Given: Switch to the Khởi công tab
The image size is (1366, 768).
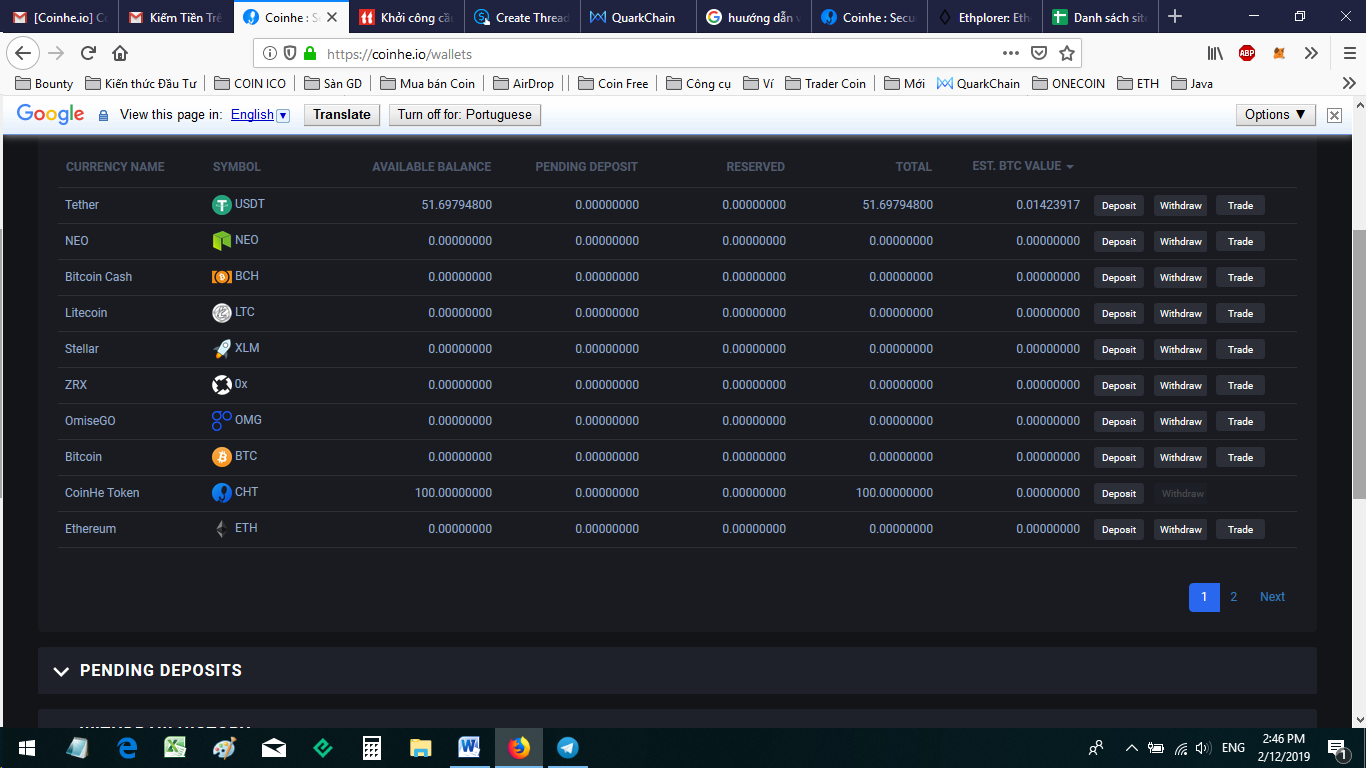Looking at the screenshot, I should point(406,17).
